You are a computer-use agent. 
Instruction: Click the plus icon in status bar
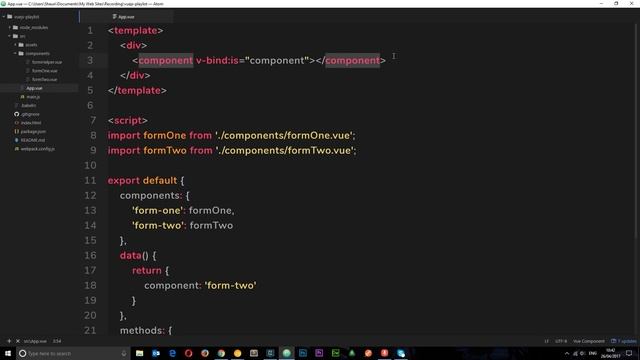9,341
